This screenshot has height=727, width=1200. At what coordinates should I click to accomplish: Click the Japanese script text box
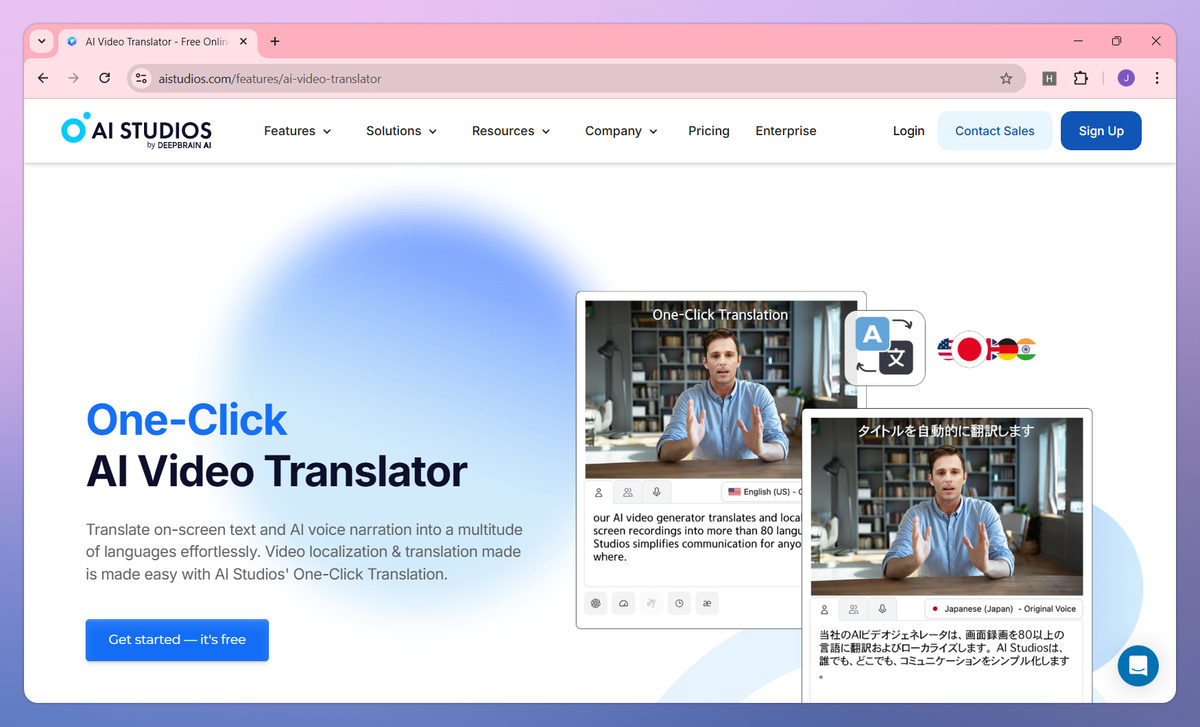[x=947, y=660]
